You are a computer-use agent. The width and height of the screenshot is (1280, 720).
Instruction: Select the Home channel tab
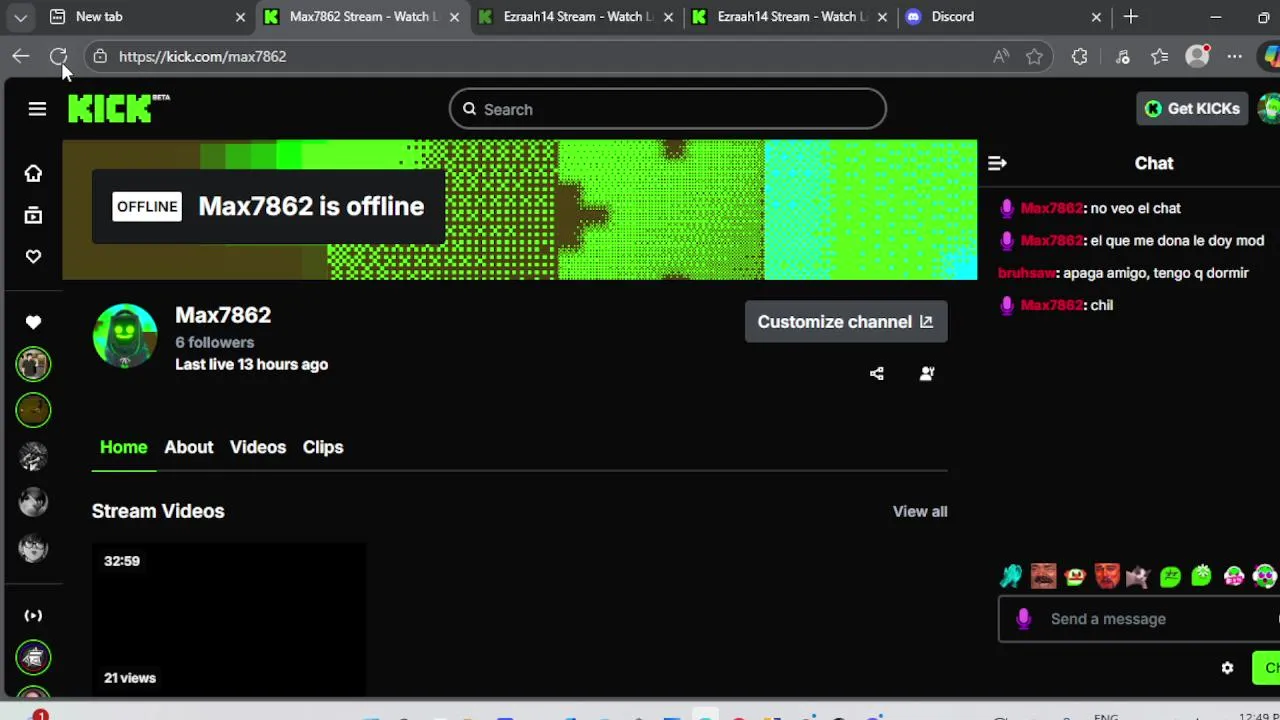[x=124, y=447]
